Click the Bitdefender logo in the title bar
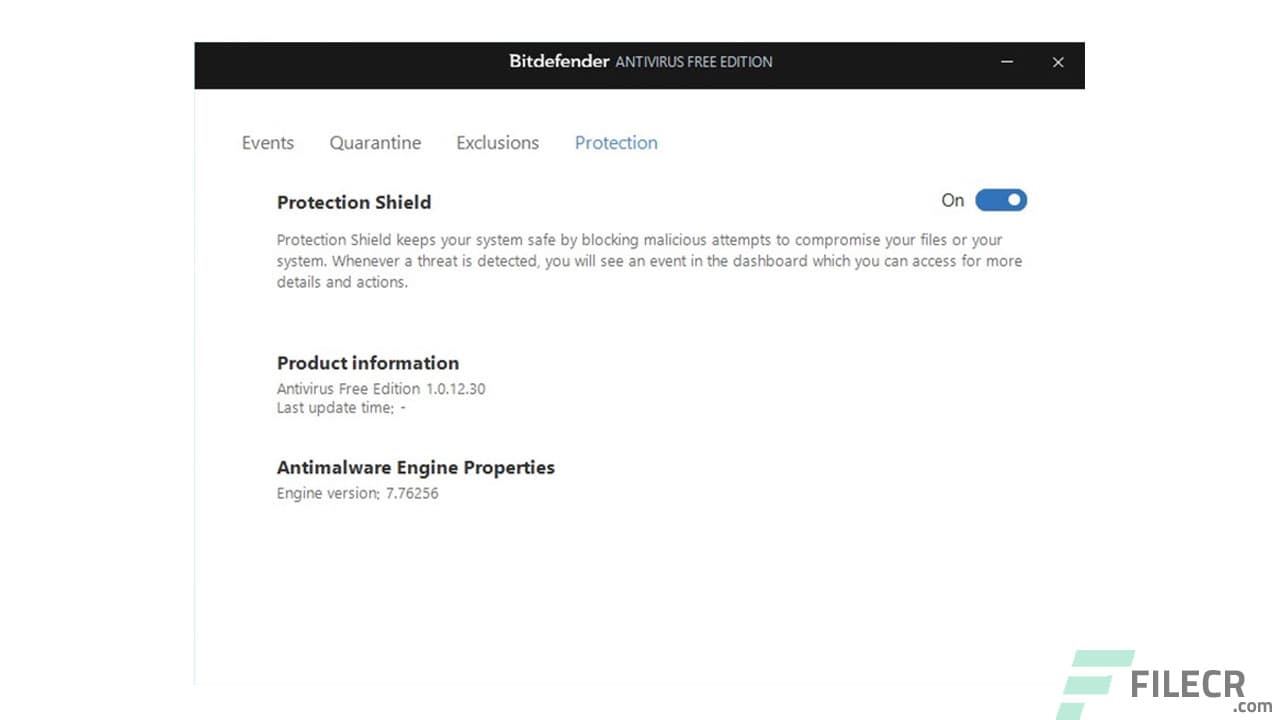This screenshot has width=1280, height=720. tap(558, 61)
